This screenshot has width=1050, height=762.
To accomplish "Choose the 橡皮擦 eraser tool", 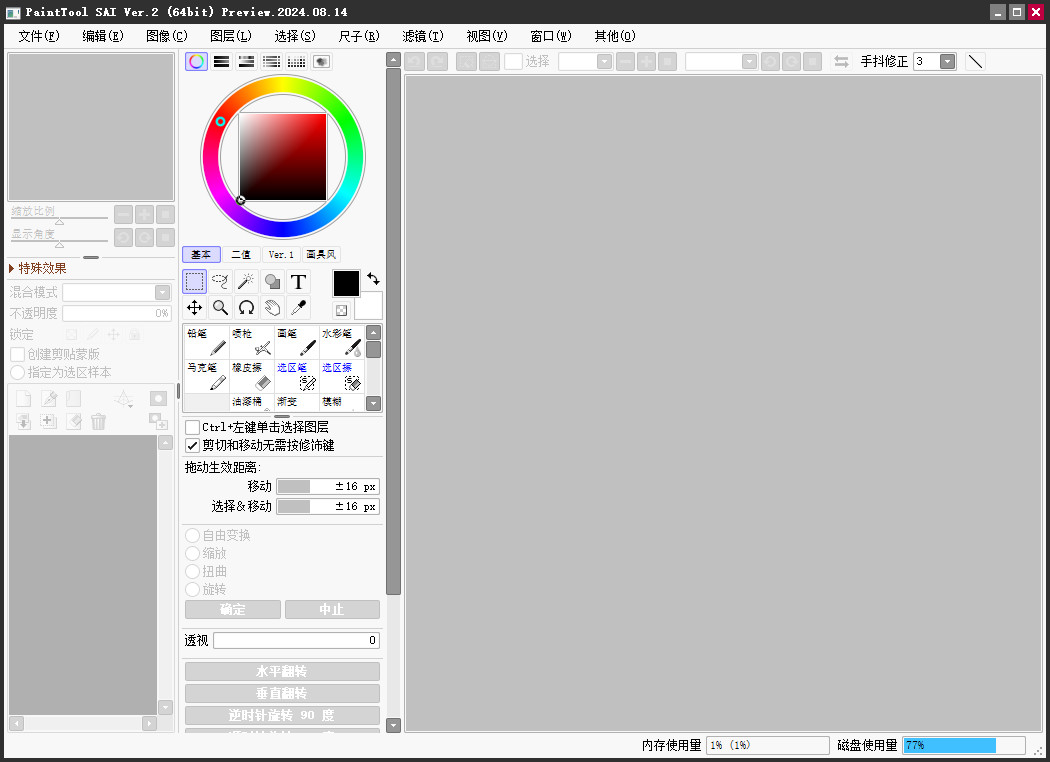I will pyautogui.click(x=252, y=376).
